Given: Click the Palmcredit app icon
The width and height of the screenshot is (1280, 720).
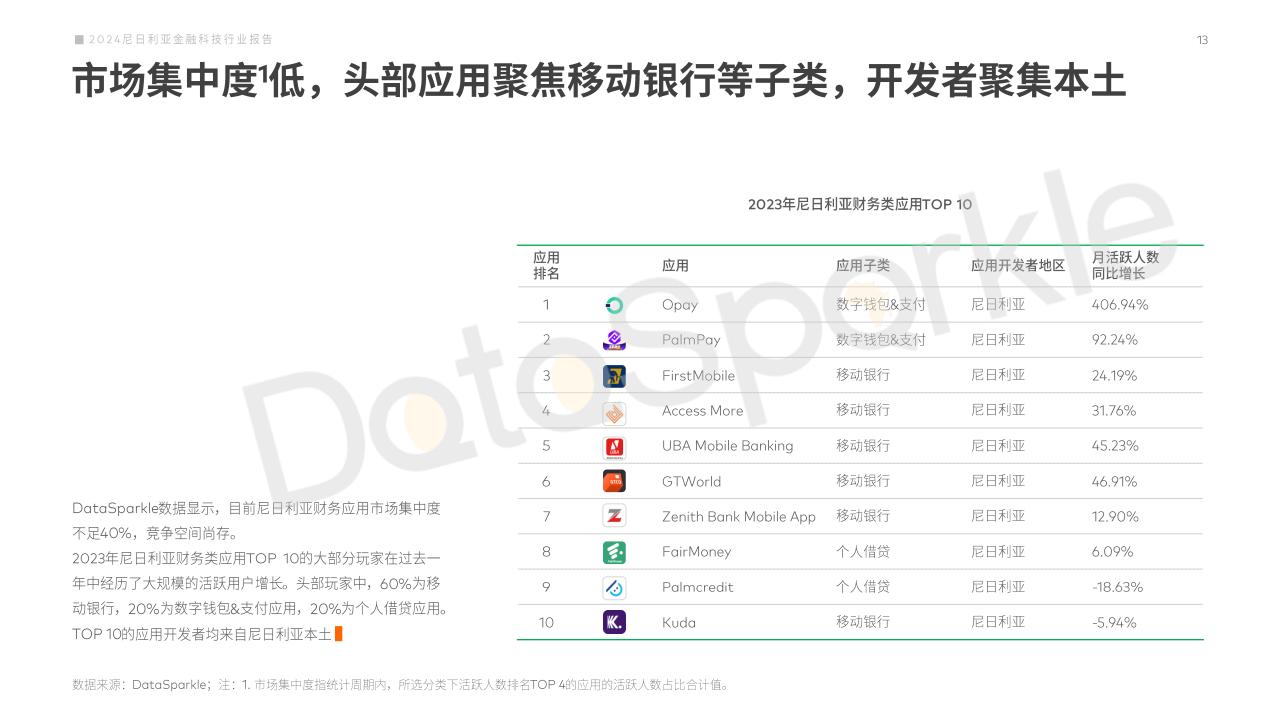Looking at the screenshot, I should point(614,587).
